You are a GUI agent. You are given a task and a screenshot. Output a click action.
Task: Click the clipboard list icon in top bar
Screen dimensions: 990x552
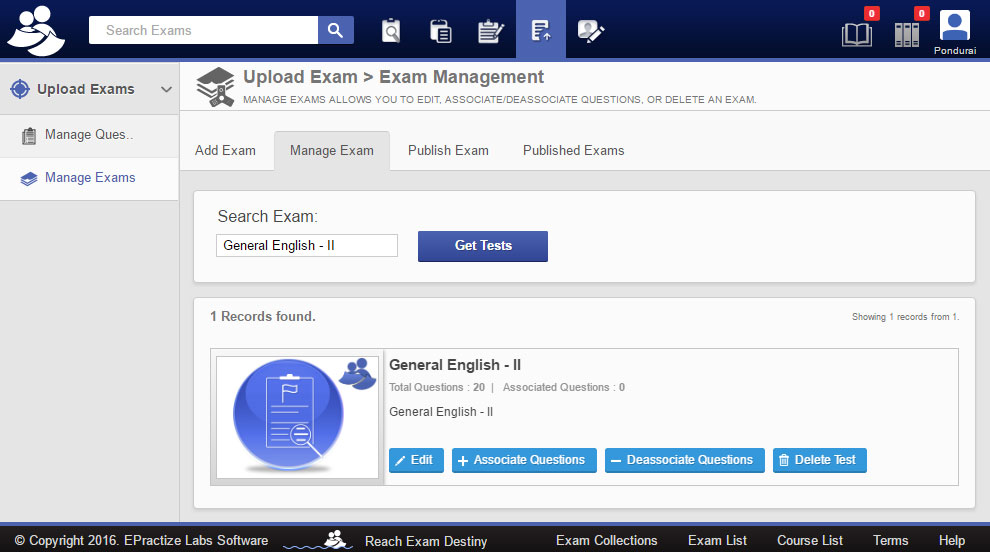440,31
